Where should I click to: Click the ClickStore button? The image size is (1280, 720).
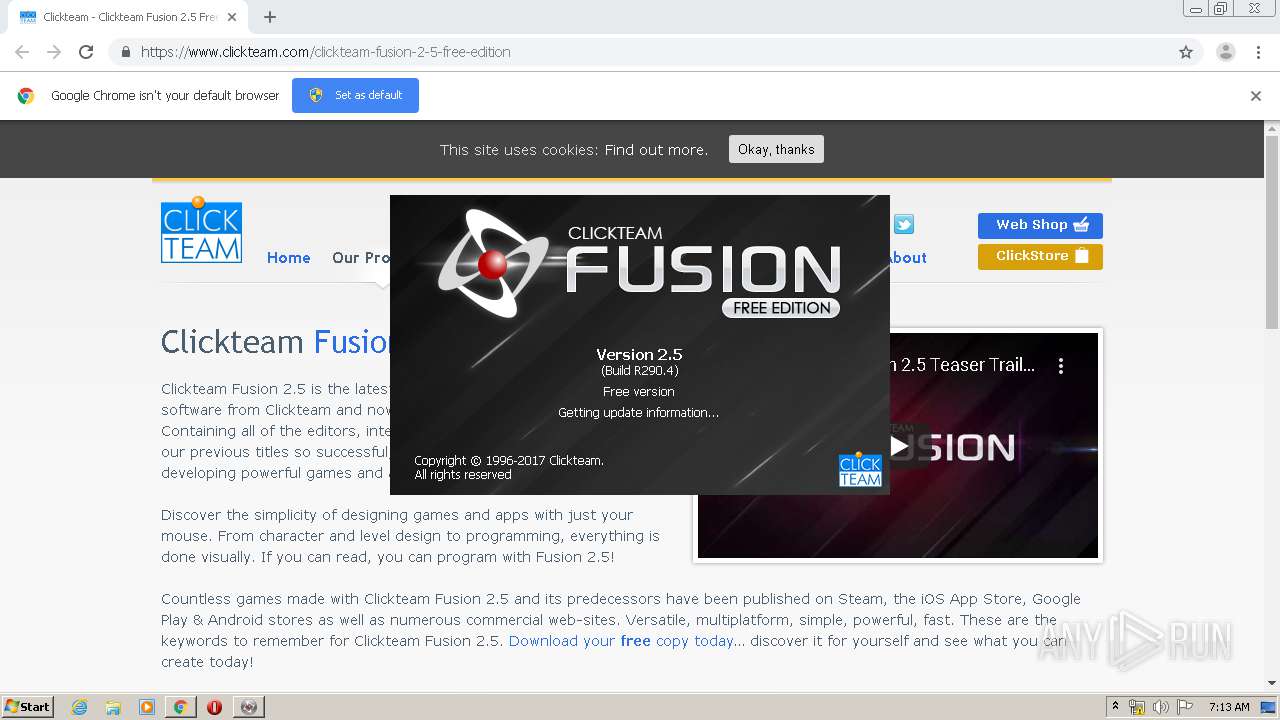(x=1040, y=256)
